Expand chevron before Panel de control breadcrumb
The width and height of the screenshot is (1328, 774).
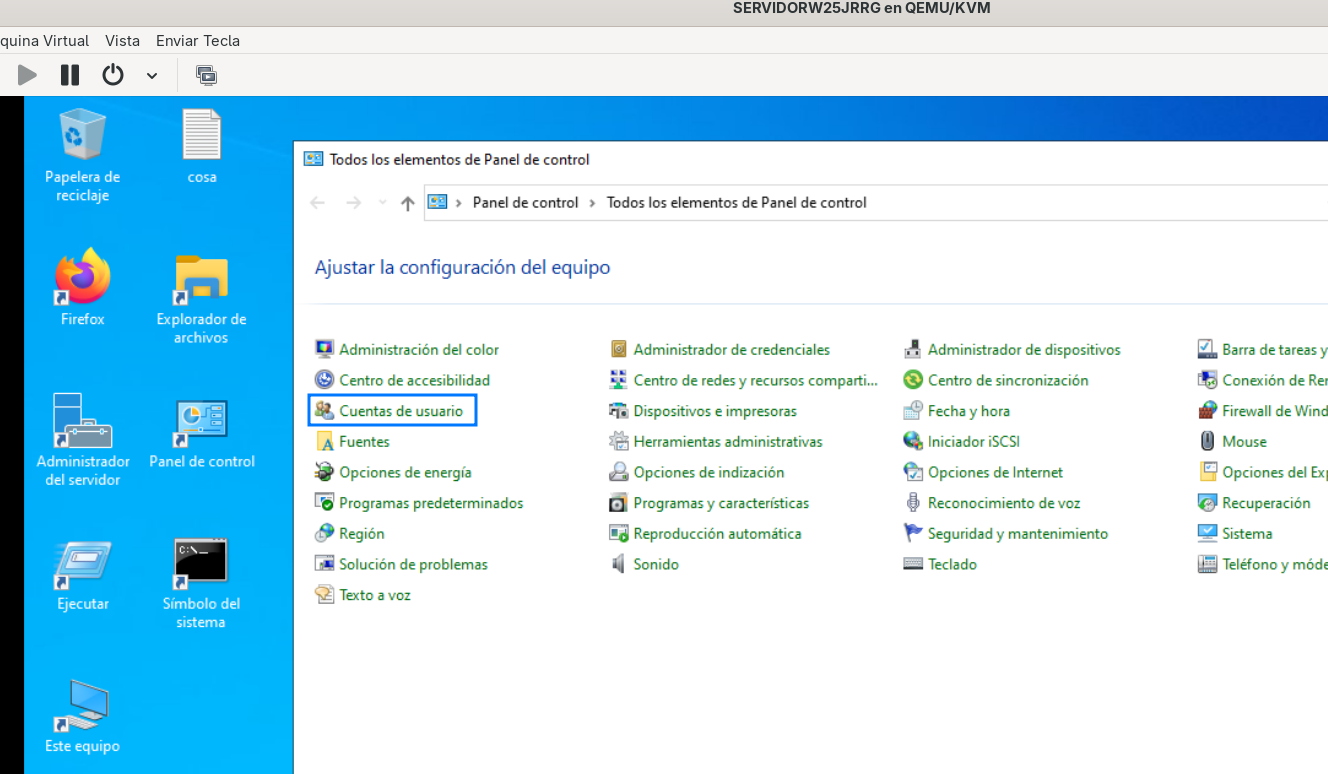(x=459, y=203)
